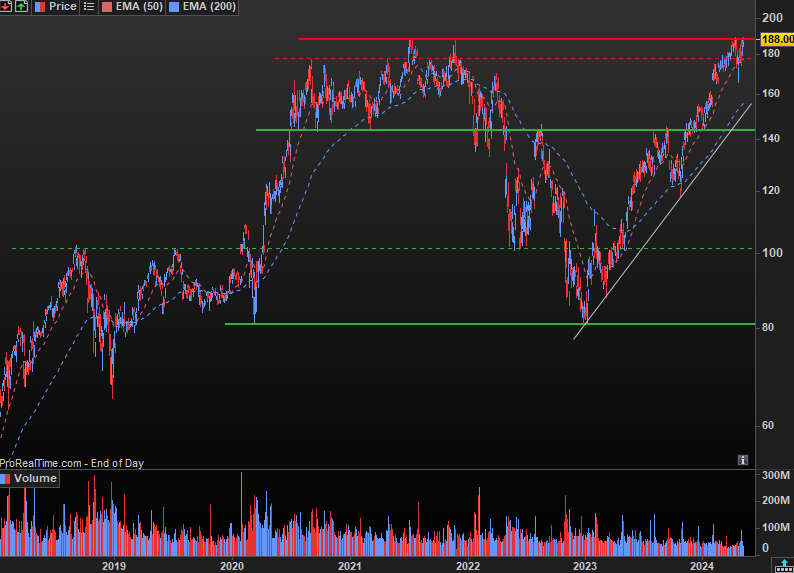794x573 pixels.
Task: Click the red down-arrow document icon
Action: point(5,7)
